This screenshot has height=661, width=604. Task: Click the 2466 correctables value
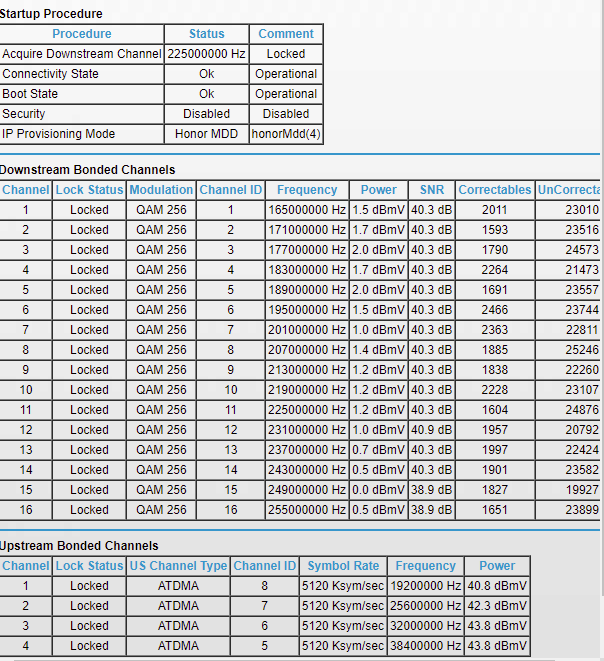(495, 310)
